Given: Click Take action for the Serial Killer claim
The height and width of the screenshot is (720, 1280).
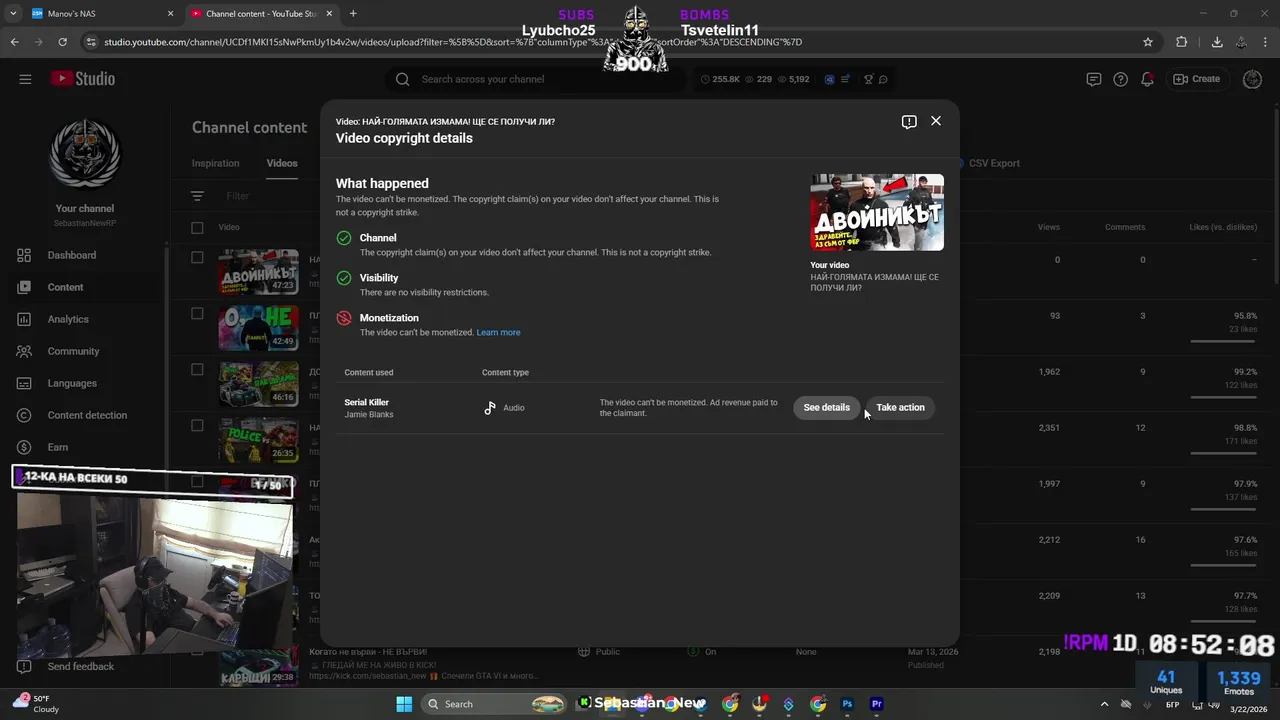Looking at the screenshot, I should 900,407.
